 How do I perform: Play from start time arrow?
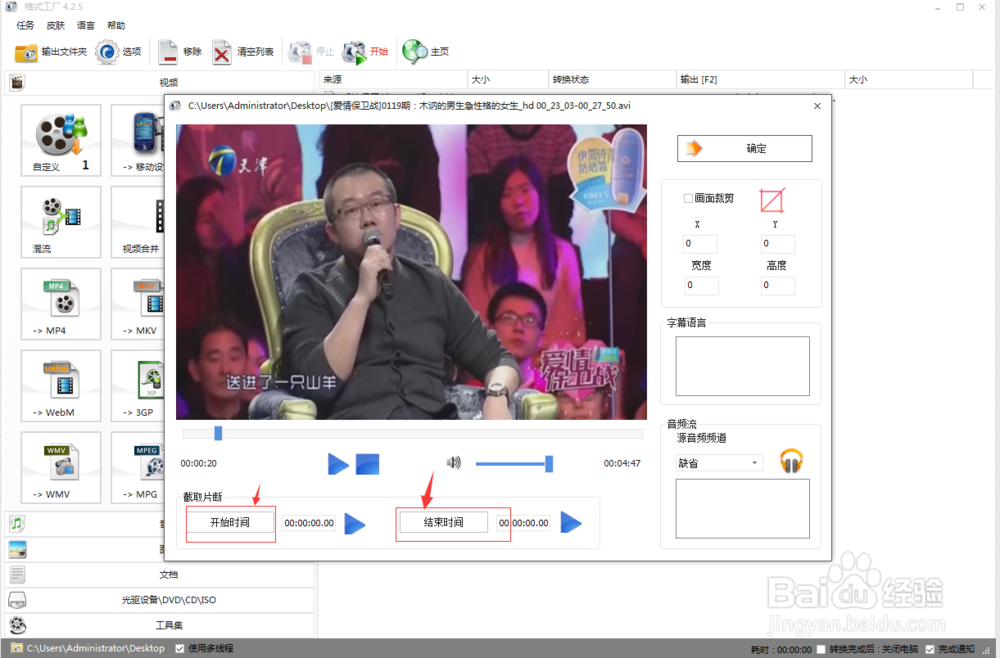pyautogui.click(x=355, y=523)
